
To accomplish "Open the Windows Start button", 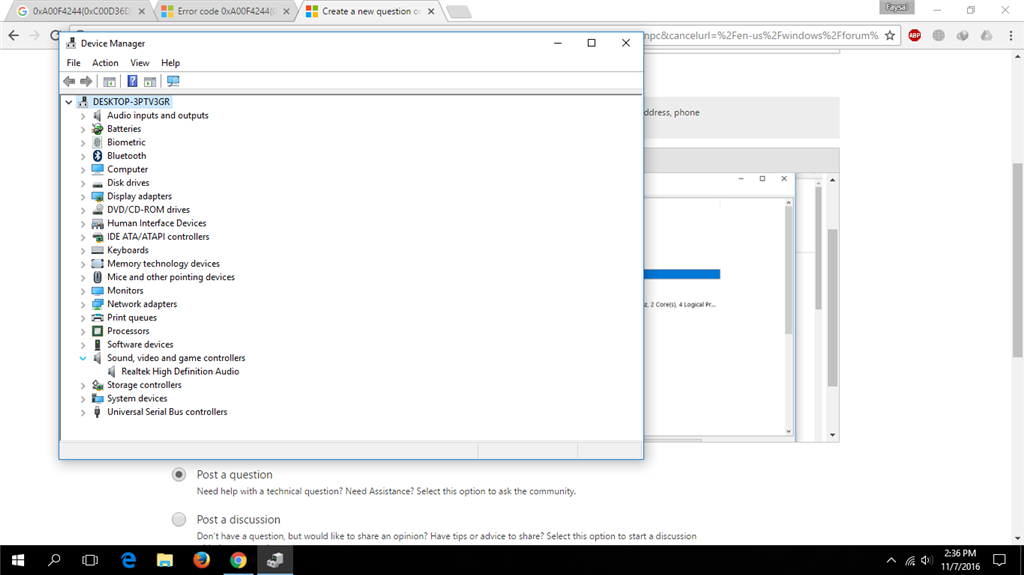I will click(x=18, y=560).
